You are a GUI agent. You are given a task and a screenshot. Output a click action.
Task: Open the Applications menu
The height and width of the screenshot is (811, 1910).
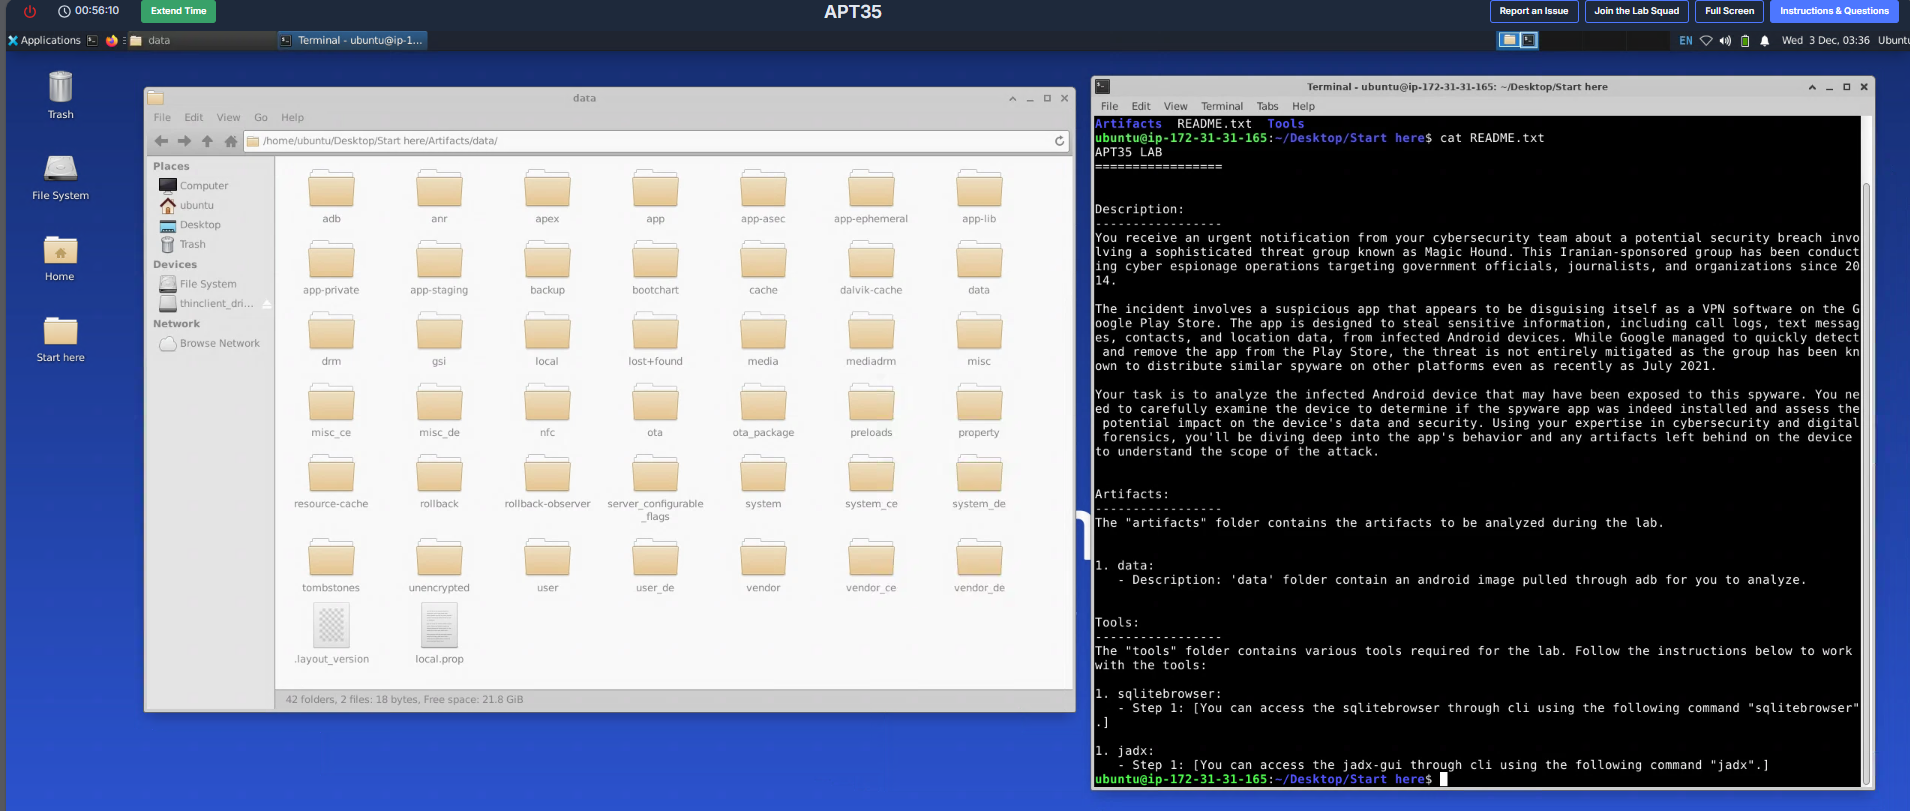point(45,40)
